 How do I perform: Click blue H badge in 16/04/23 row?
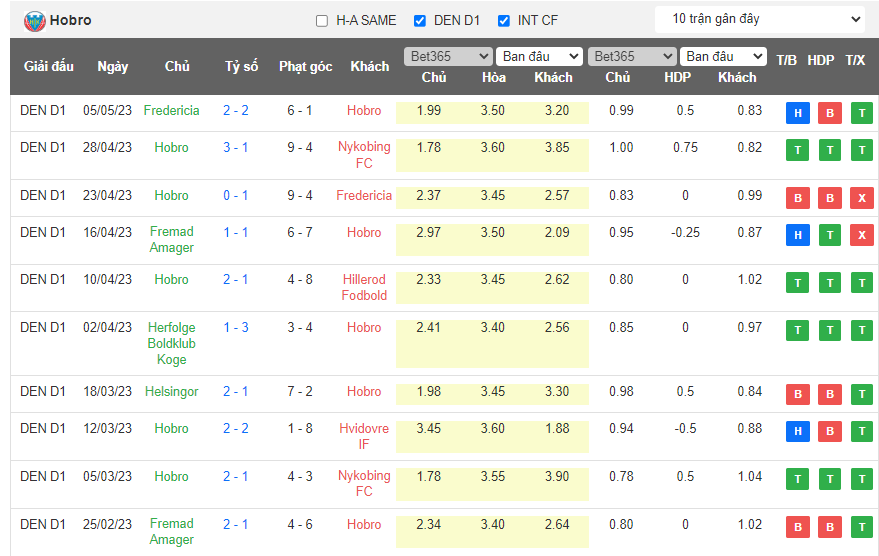(x=797, y=235)
